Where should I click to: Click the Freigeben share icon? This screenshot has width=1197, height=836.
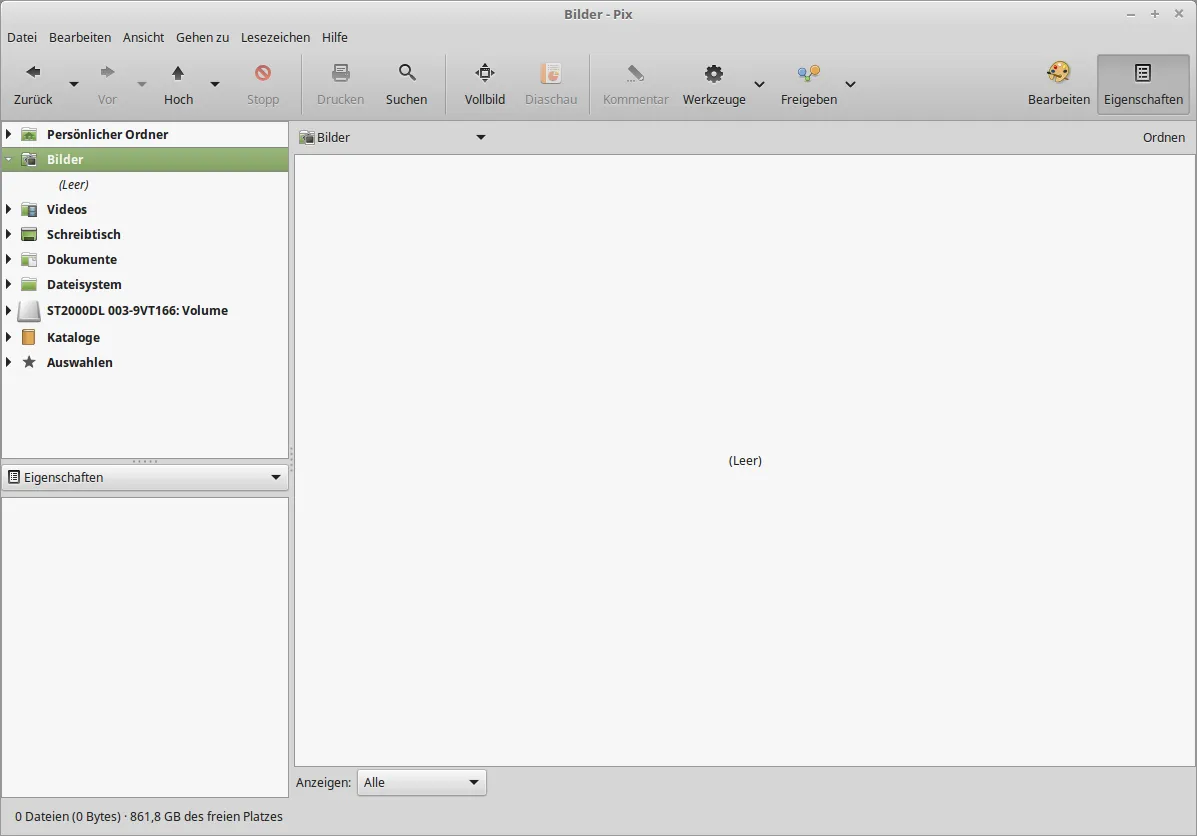(808, 73)
